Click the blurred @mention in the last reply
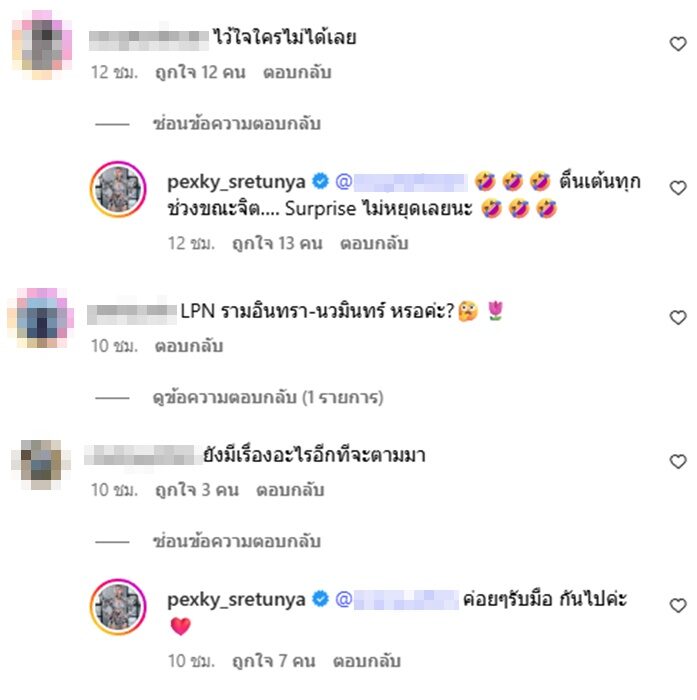 point(396,599)
